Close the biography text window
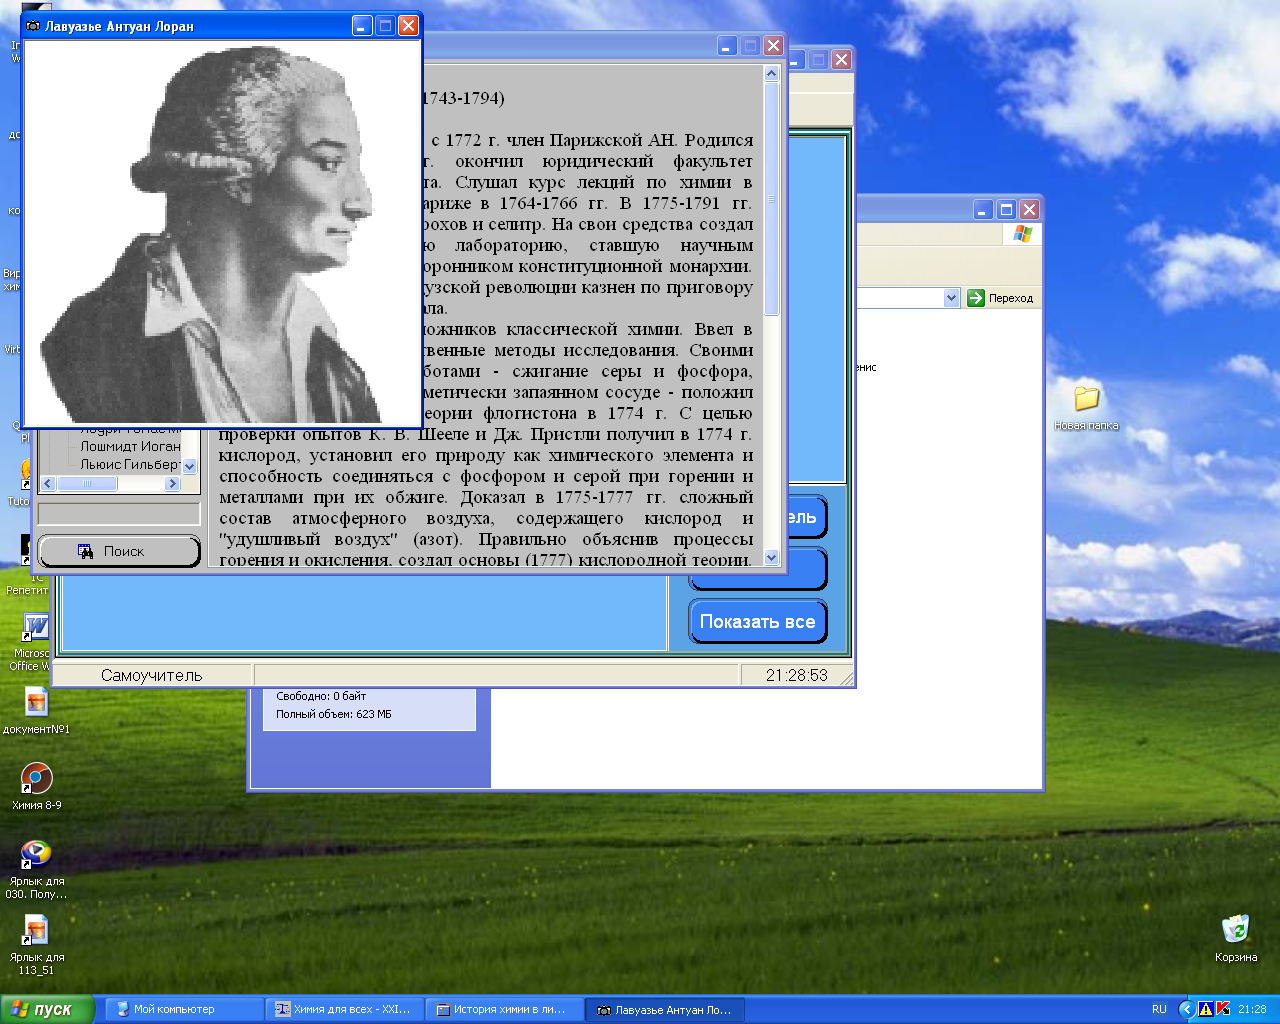The image size is (1280, 1024). click(773, 46)
